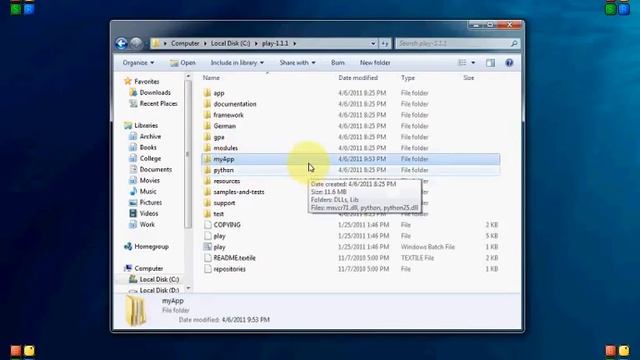
Task: Select the play file of type File
Action: click(219, 236)
